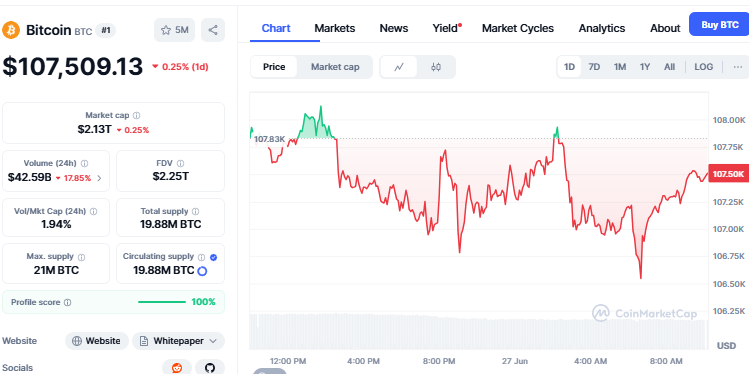Expand the Whitepaper dropdown
The image size is (749, 374).
178,341
